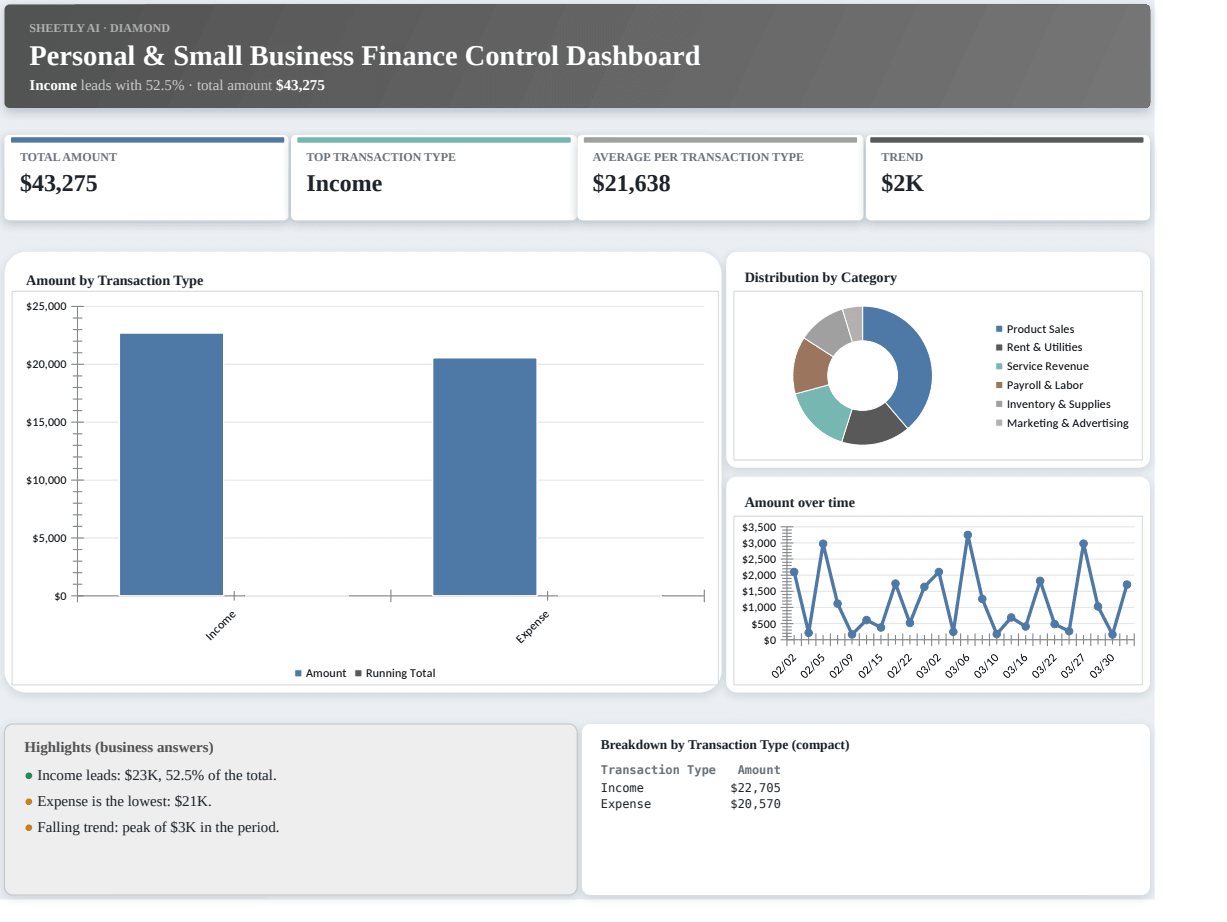The image size is (1227, 922).
Task: Click the 02/02 date label
Action: (x=784, y=666)
